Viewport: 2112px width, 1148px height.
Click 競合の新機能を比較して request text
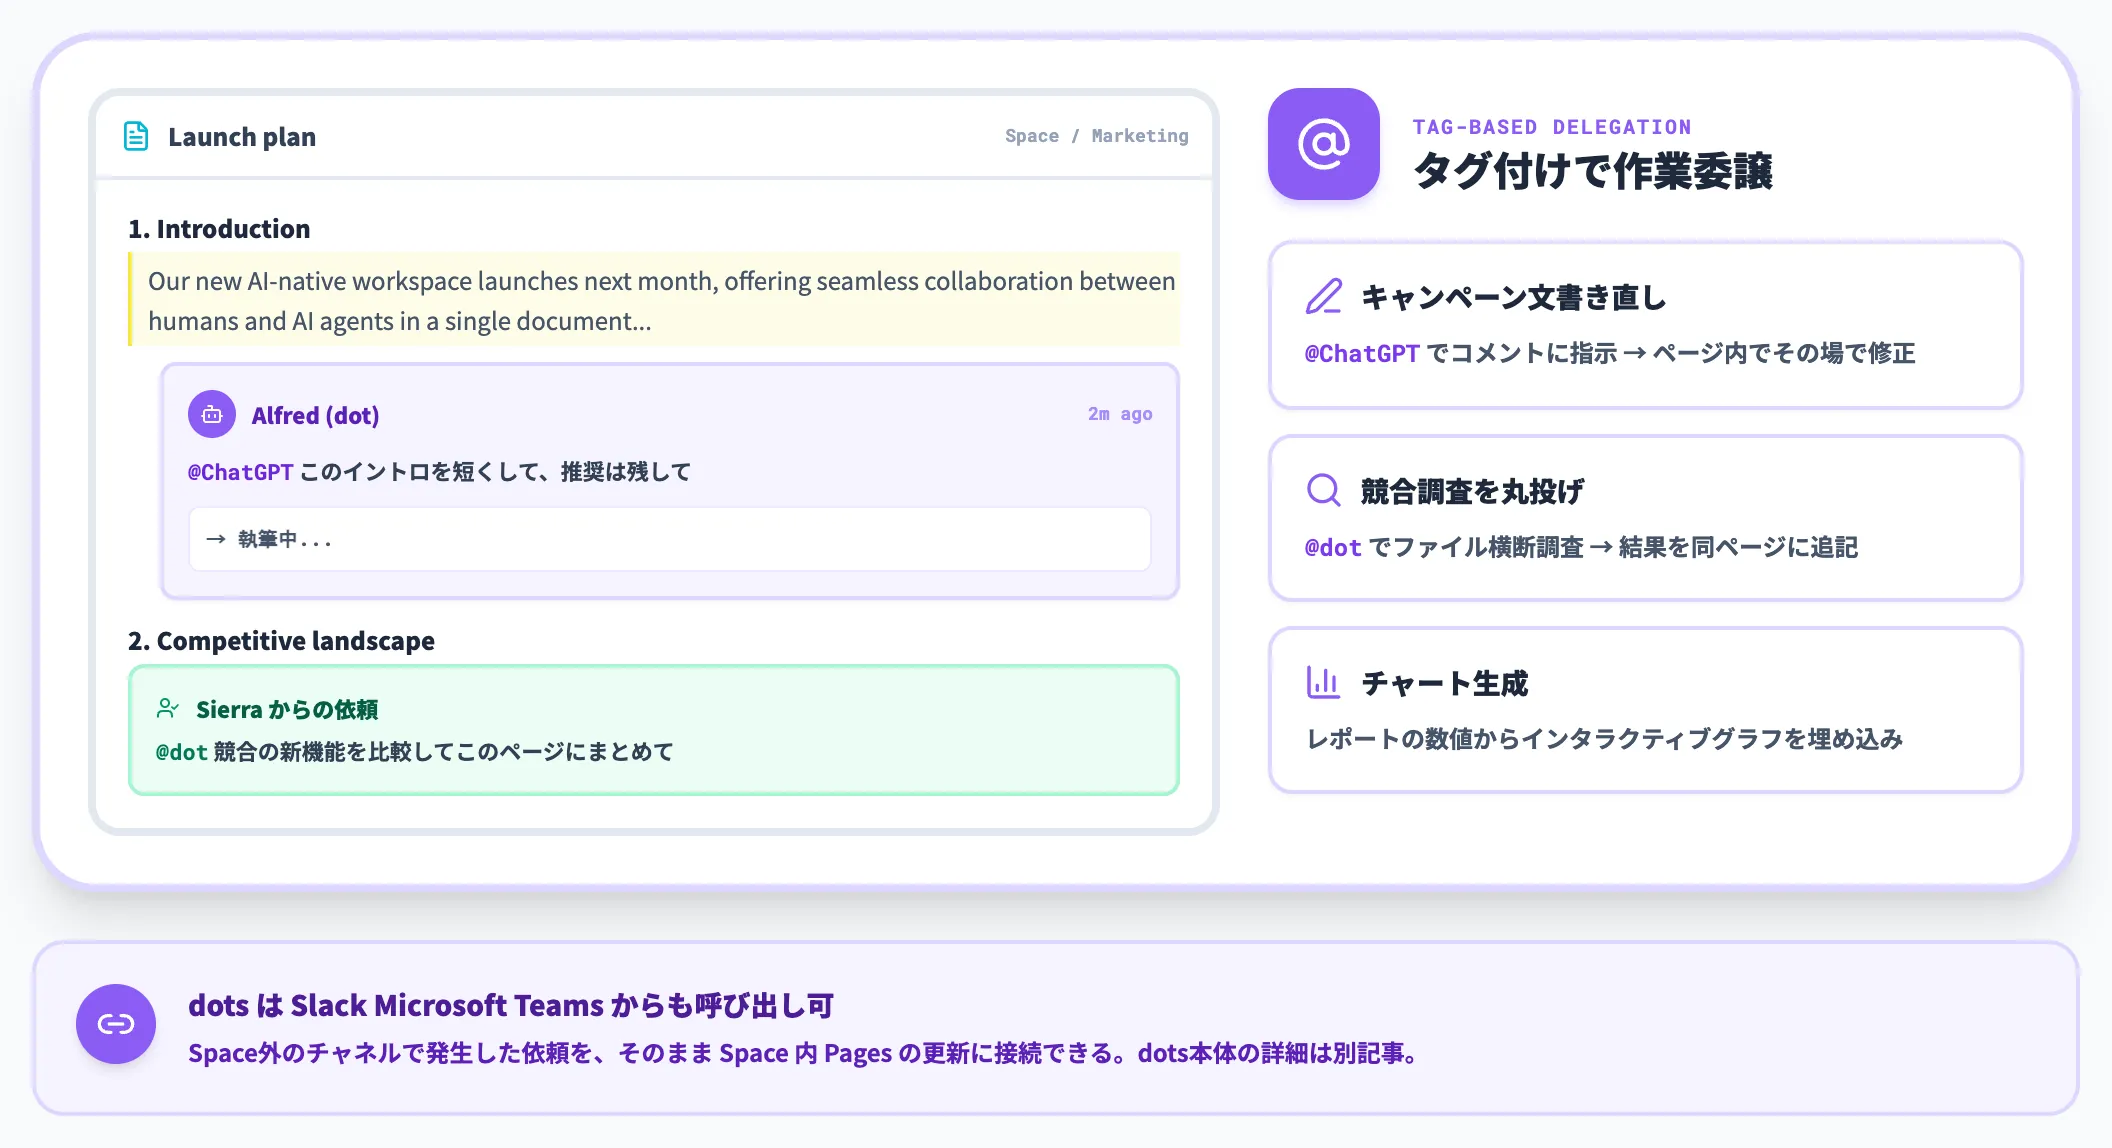(x=444, y=752)
